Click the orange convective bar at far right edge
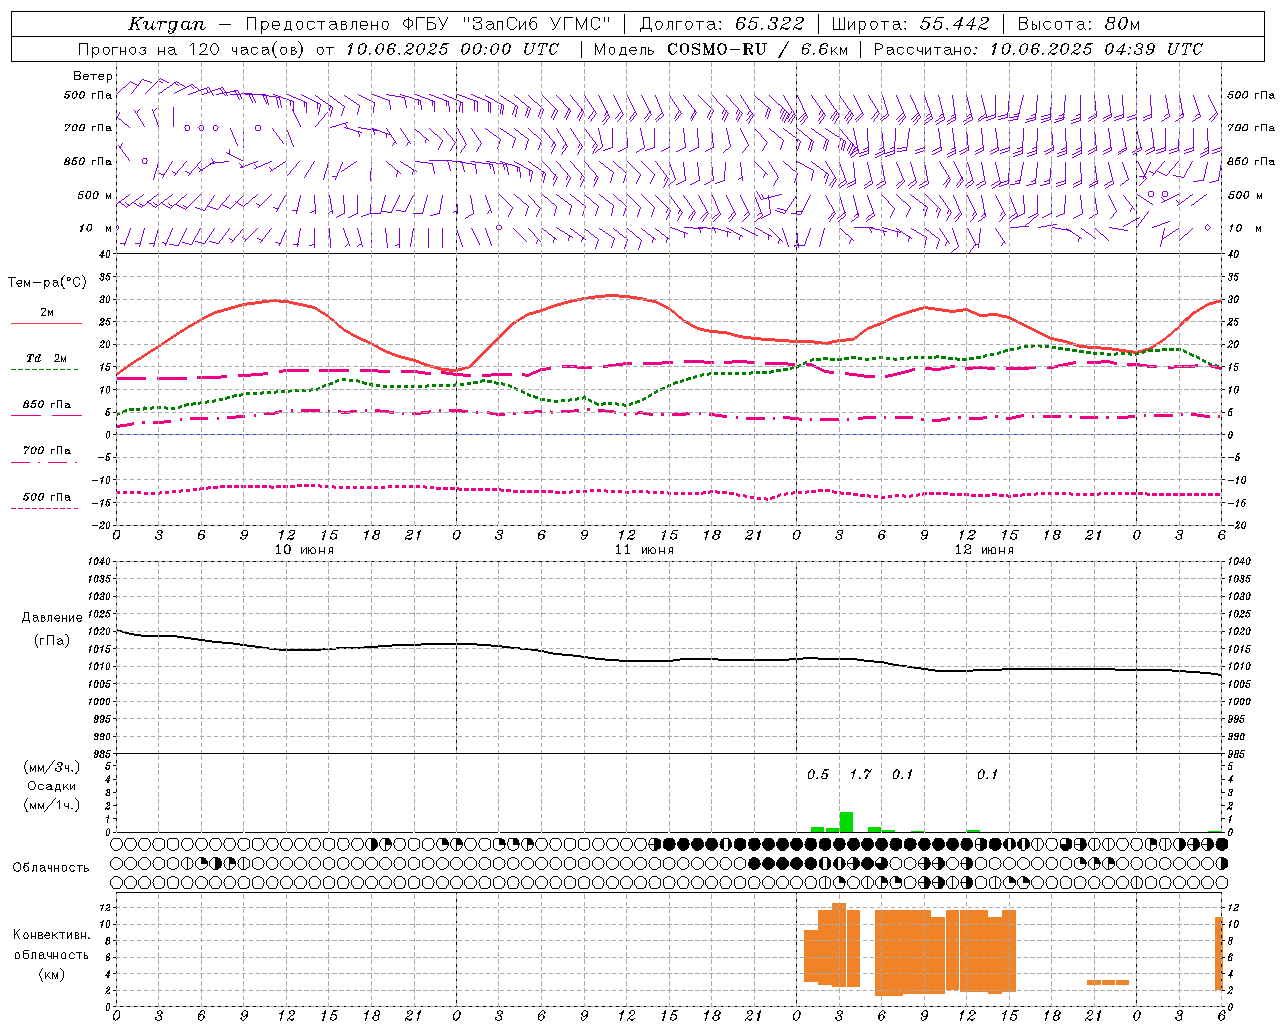Image resolution: width=1280 pixels, height=1024 pixels. click(1219, 954)
